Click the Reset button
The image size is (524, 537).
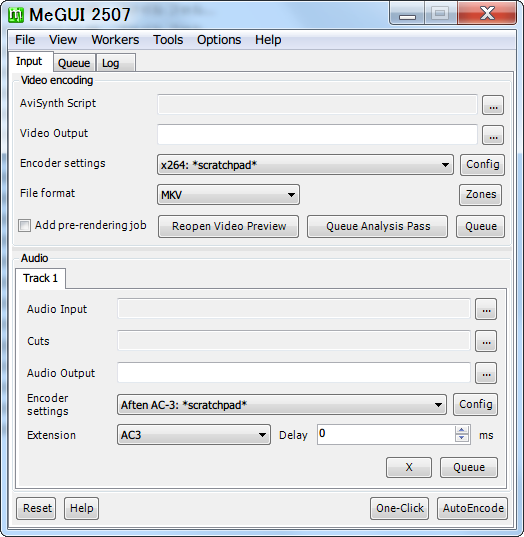pyautogui.click(x=36, y=508)
